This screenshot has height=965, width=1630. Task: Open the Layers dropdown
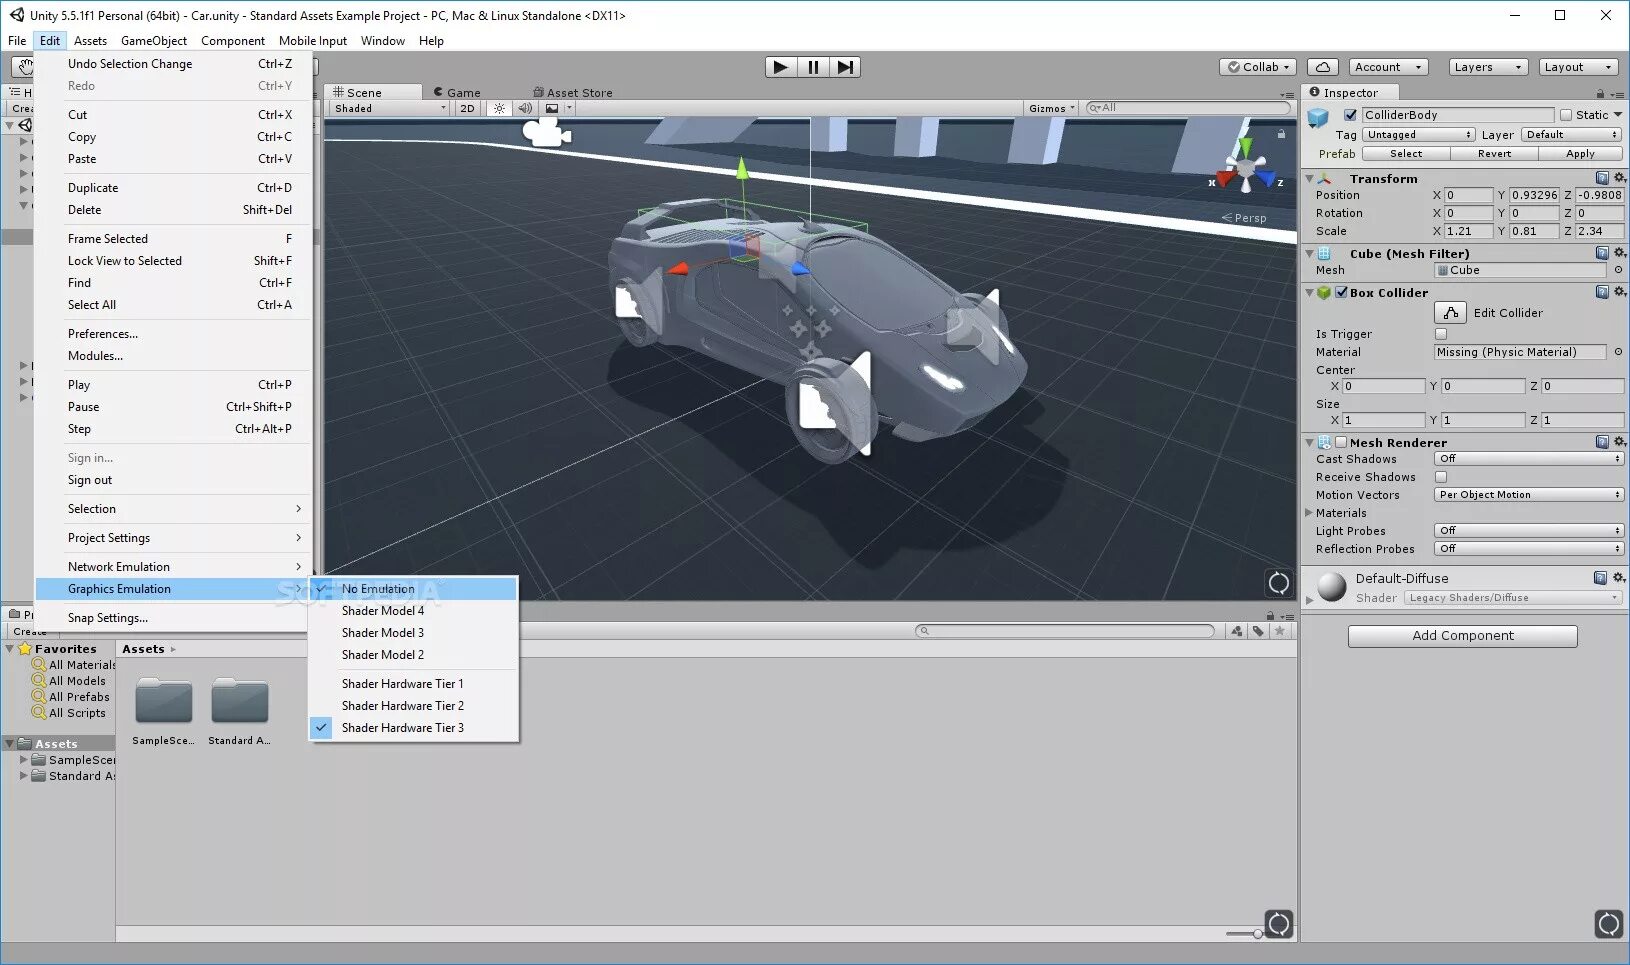coord(1488,67)
